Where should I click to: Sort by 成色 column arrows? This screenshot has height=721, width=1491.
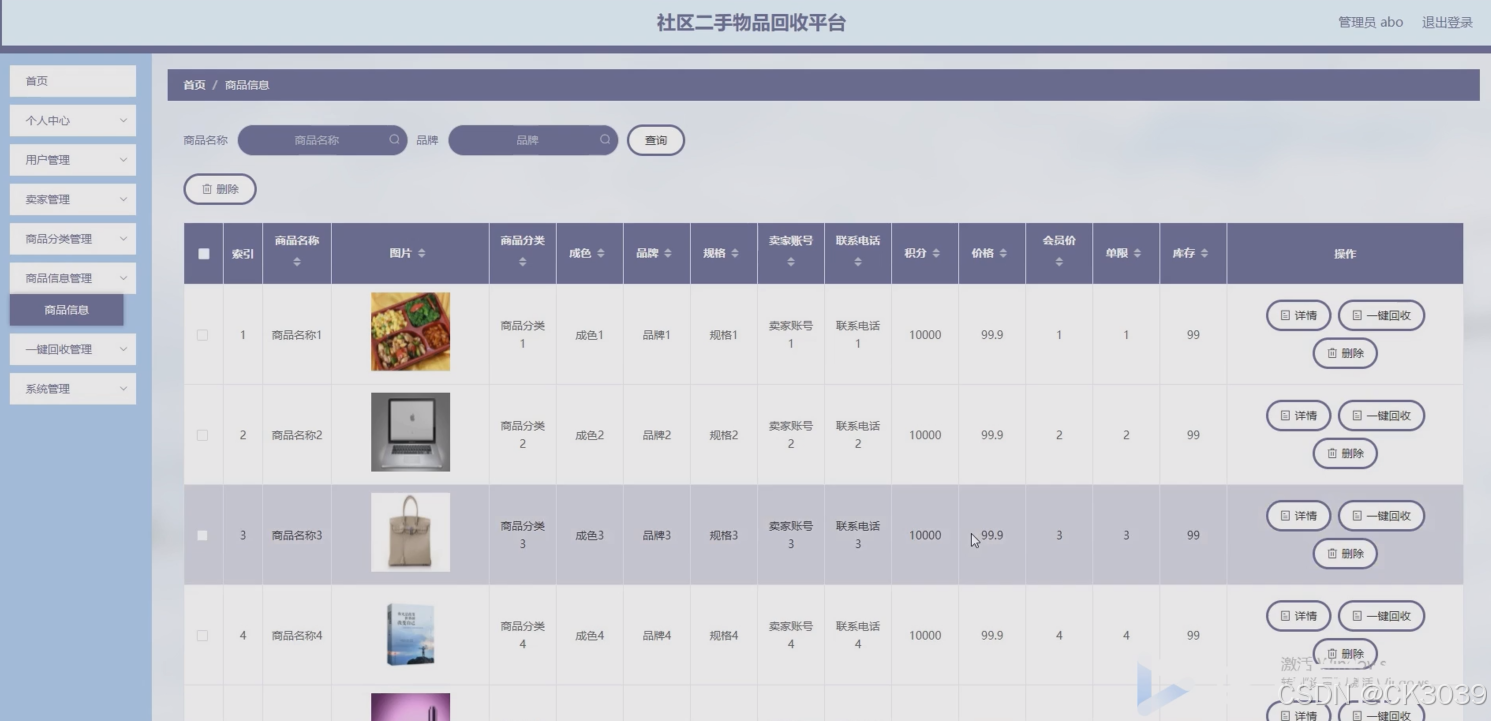pos(600,254)
